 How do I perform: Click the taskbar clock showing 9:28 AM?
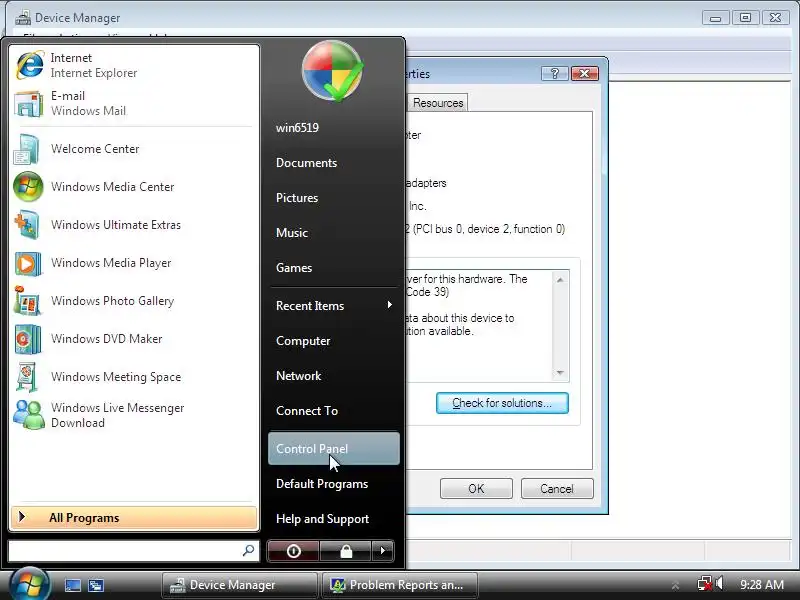(x=762, y=585)
